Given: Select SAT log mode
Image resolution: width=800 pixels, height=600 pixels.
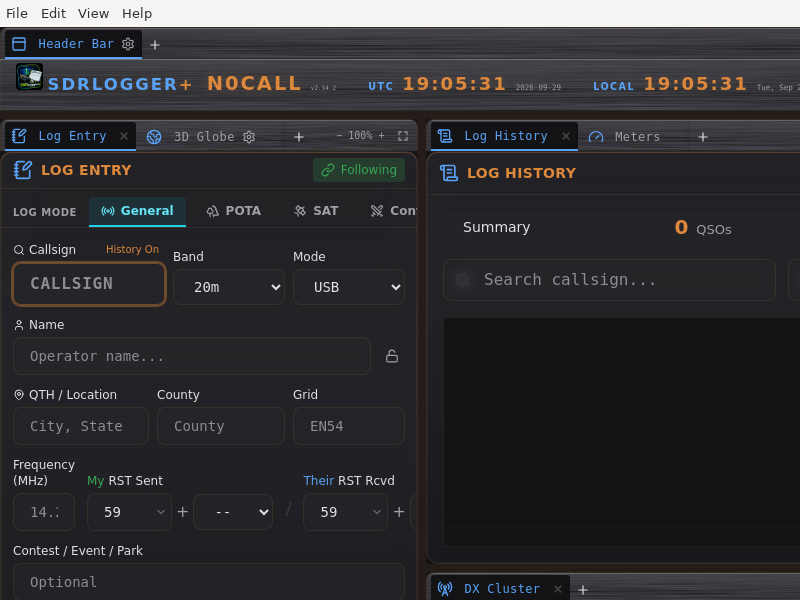Looking at the screenshot, I should click(316, 211).
